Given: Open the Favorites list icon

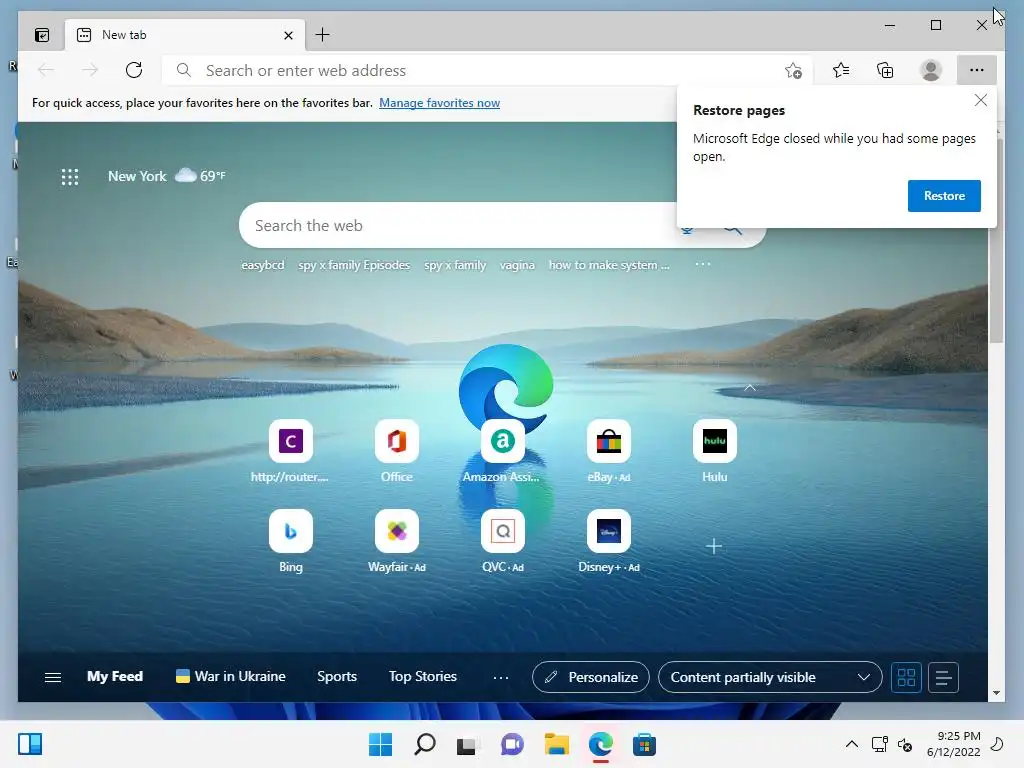Looking at the screenshot, I should pyautogui.click(x=841, y=70).
